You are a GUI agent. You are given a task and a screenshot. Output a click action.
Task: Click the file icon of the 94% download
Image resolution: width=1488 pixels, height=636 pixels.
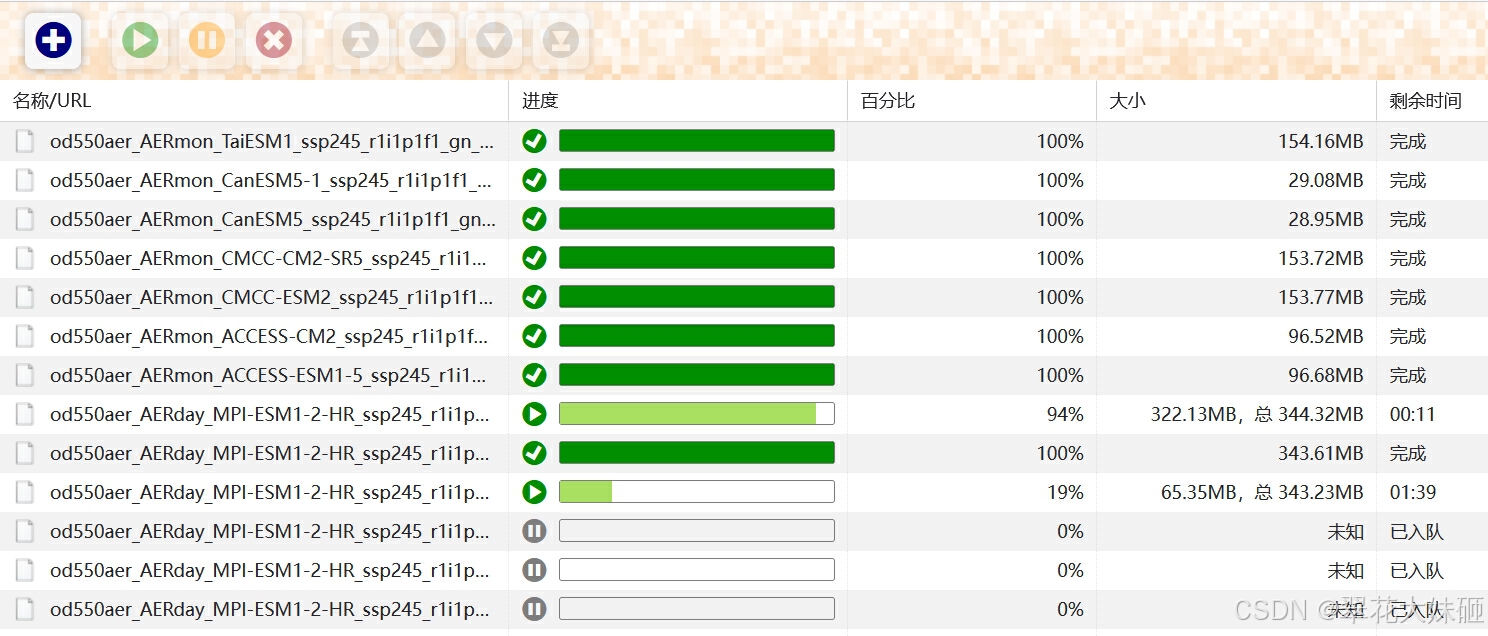pyautogui.click(x=25, y=415)
